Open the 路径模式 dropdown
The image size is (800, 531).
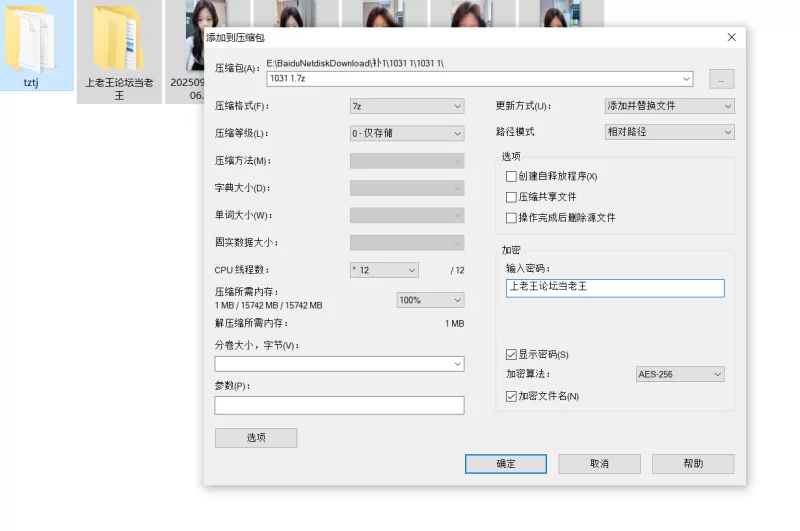click(x=669, y=132)
